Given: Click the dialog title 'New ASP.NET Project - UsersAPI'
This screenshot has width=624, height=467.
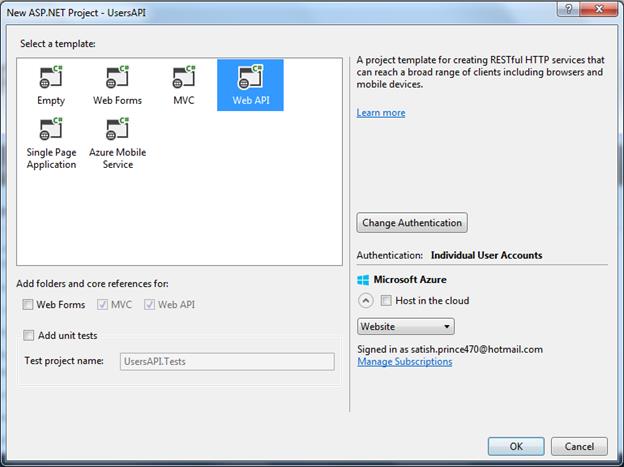Looking at the screenshot, I should tap(76, 12).
